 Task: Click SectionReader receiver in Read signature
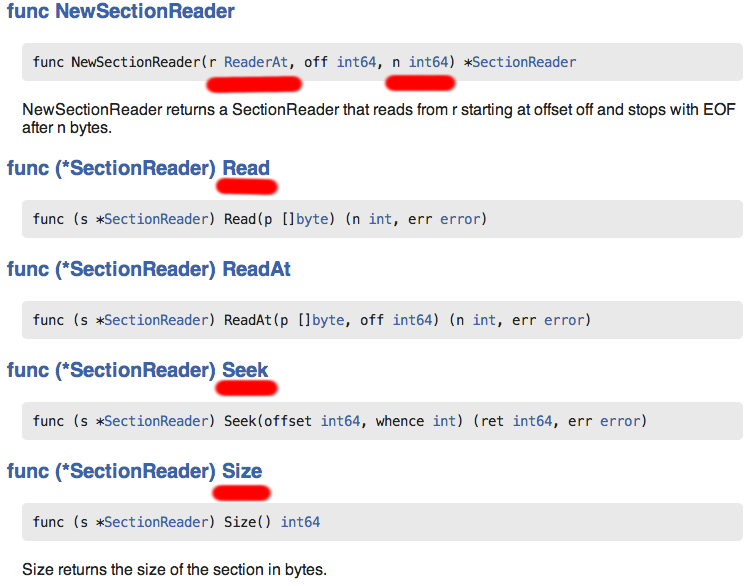tap(156, 218)
